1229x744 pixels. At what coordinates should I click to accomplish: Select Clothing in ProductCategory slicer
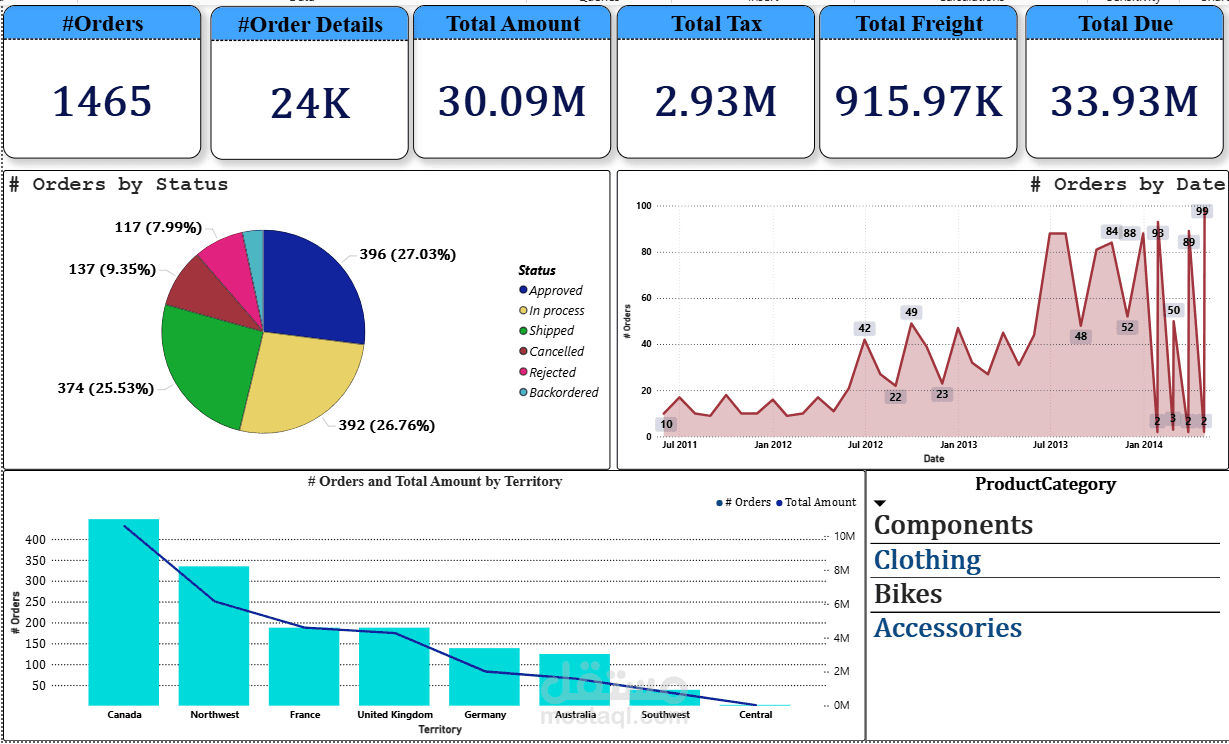point(927,560)
